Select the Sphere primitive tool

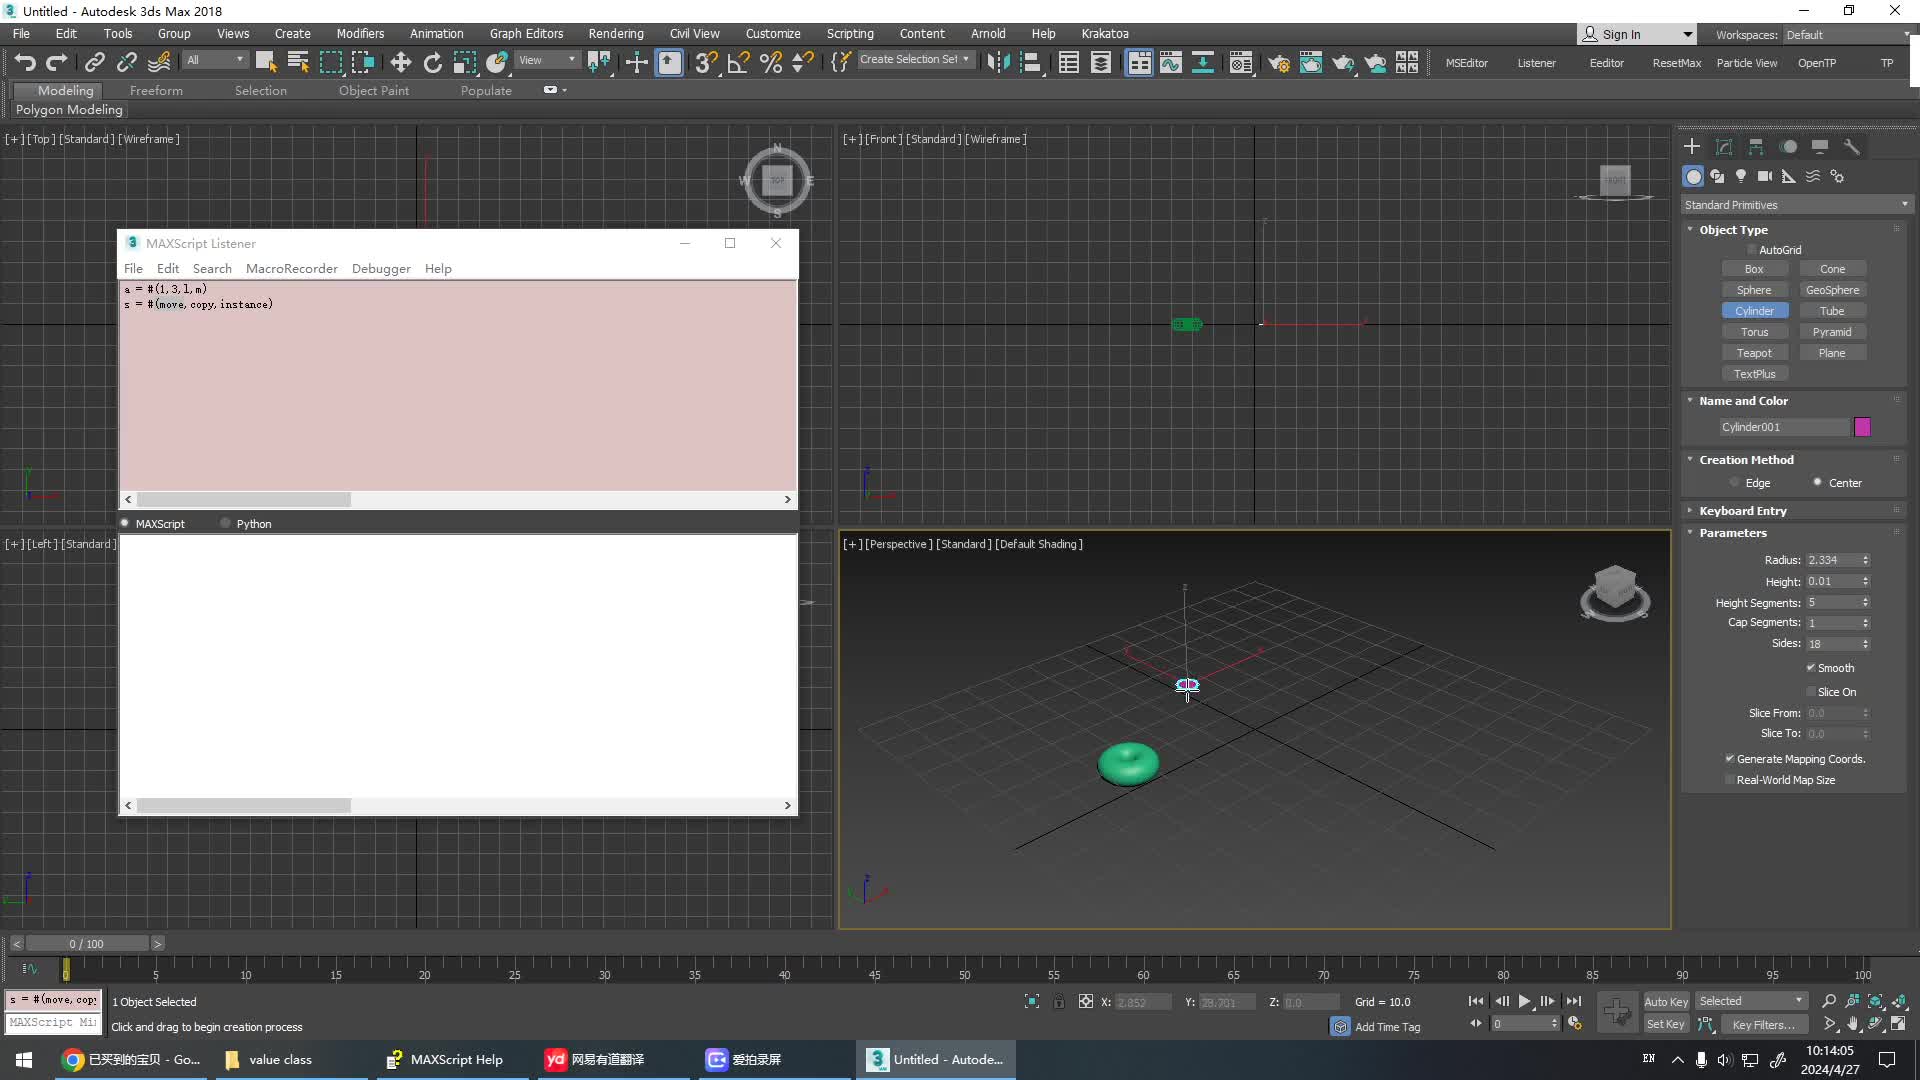click(1754, 289)
